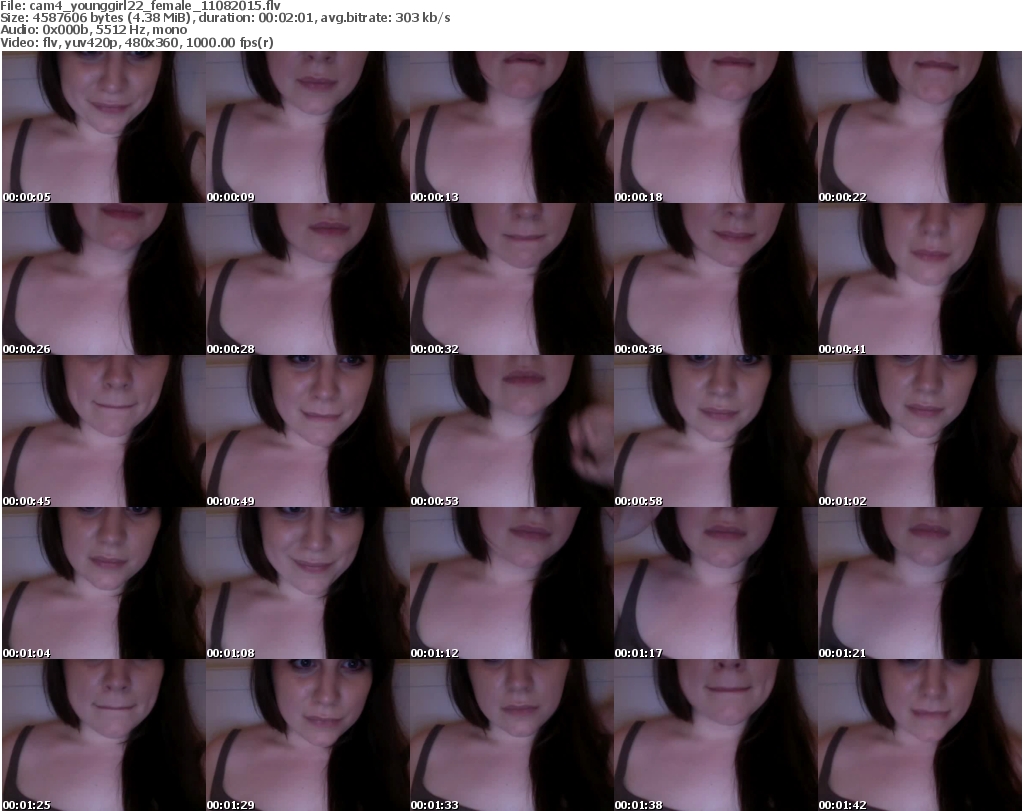
Task: Select the frame stamped 00:01:17
Action: point(716,583)
